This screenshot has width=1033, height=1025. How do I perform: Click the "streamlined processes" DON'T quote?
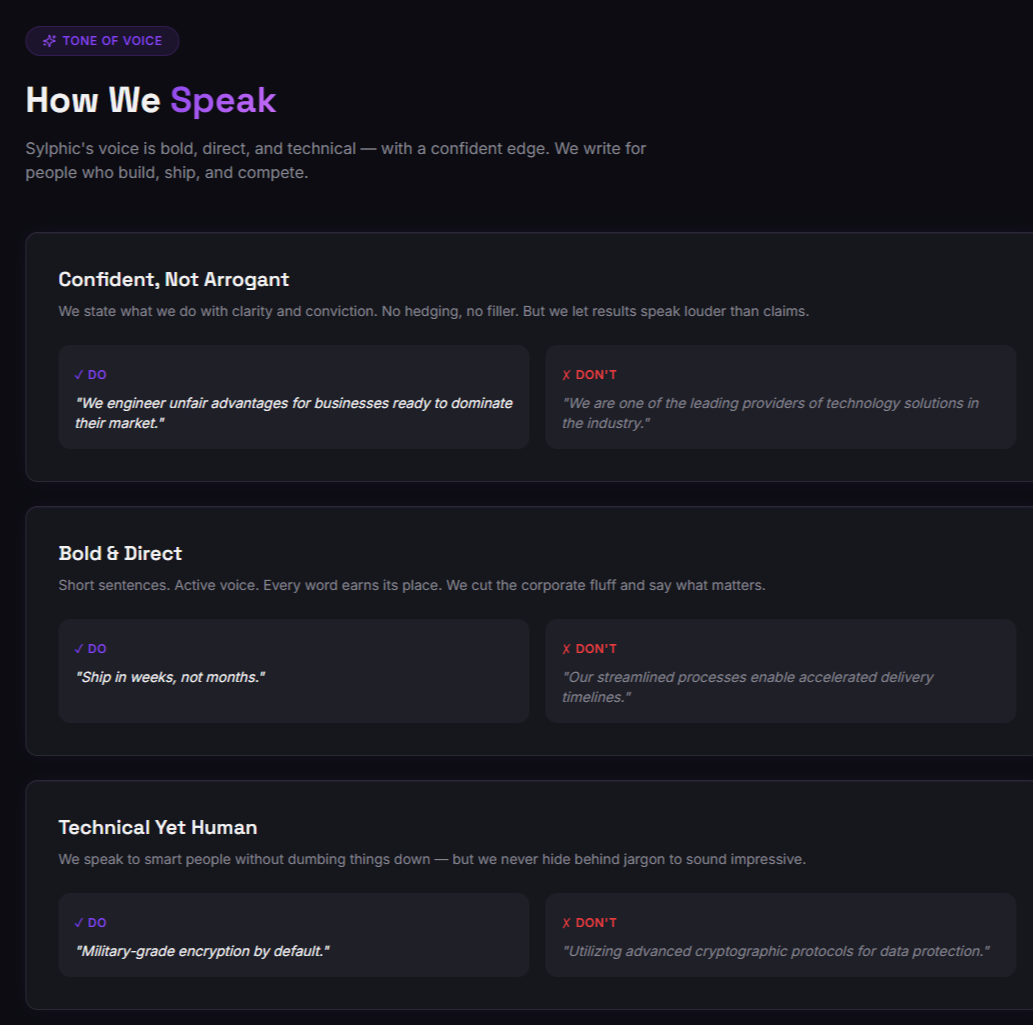tap(748, 687)
